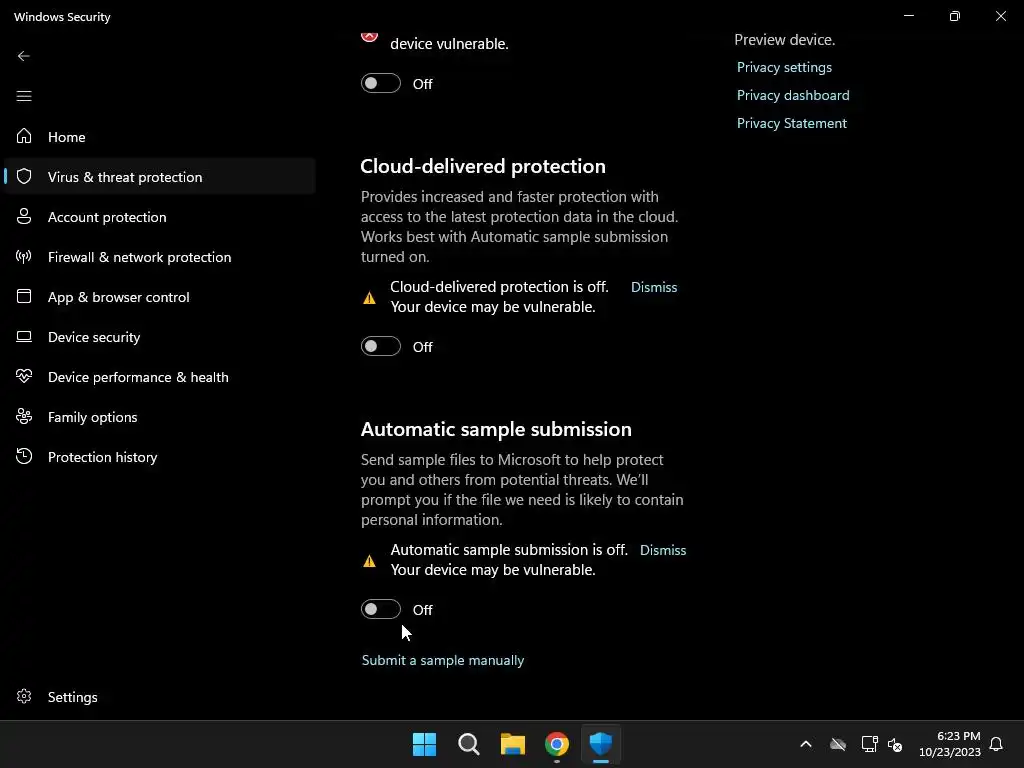This screenshot has height=768, width=1024.
Task: Click 'Cloud-delivered protection is off.' warning text
Action: 499,287
